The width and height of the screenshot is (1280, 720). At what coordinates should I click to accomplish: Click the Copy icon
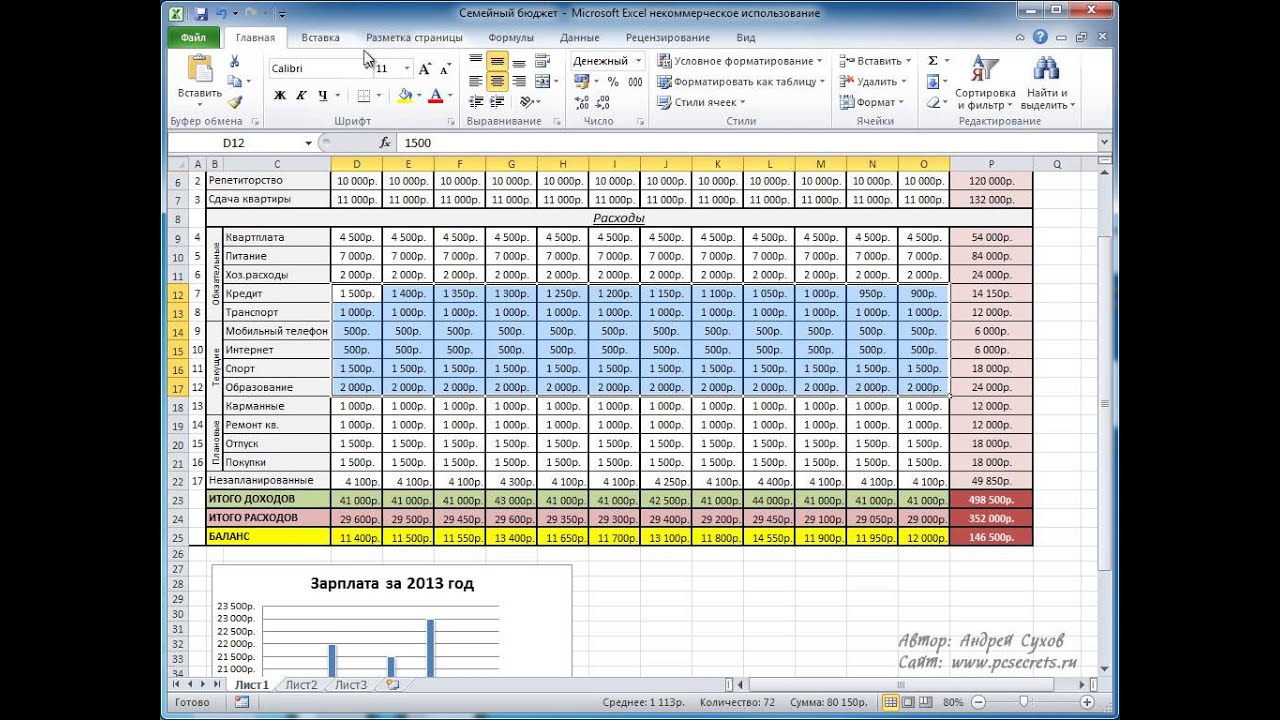pos(234,82)
